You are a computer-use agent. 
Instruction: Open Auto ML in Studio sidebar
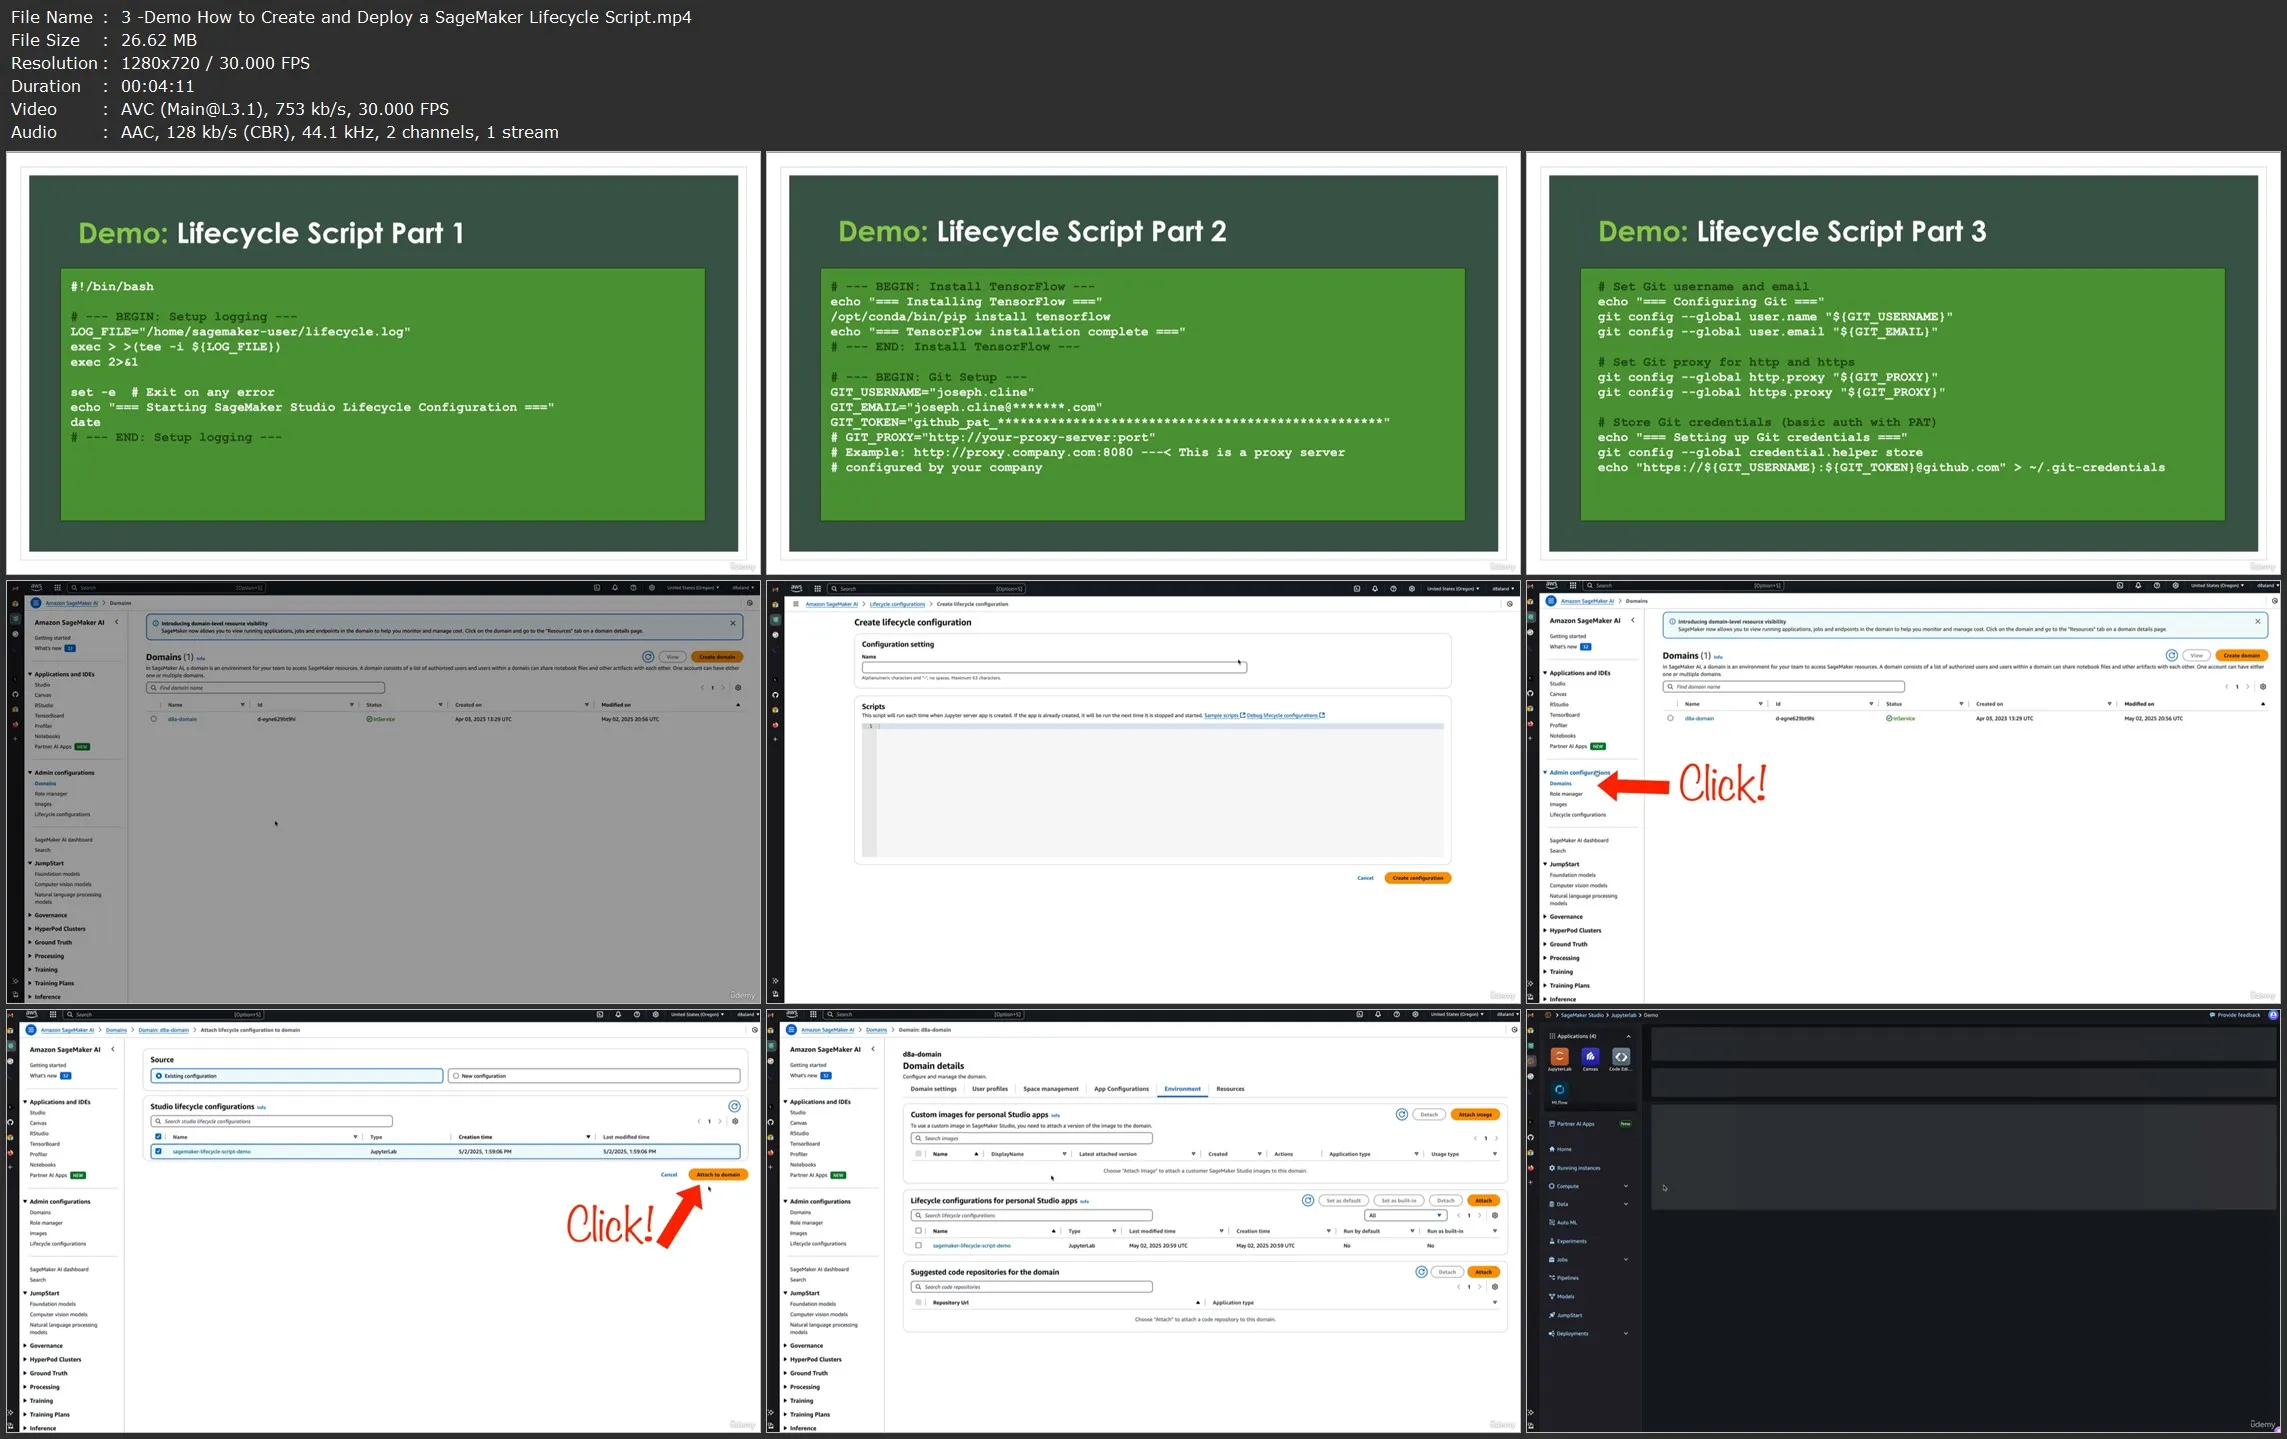click(x=1564, y=1223)
